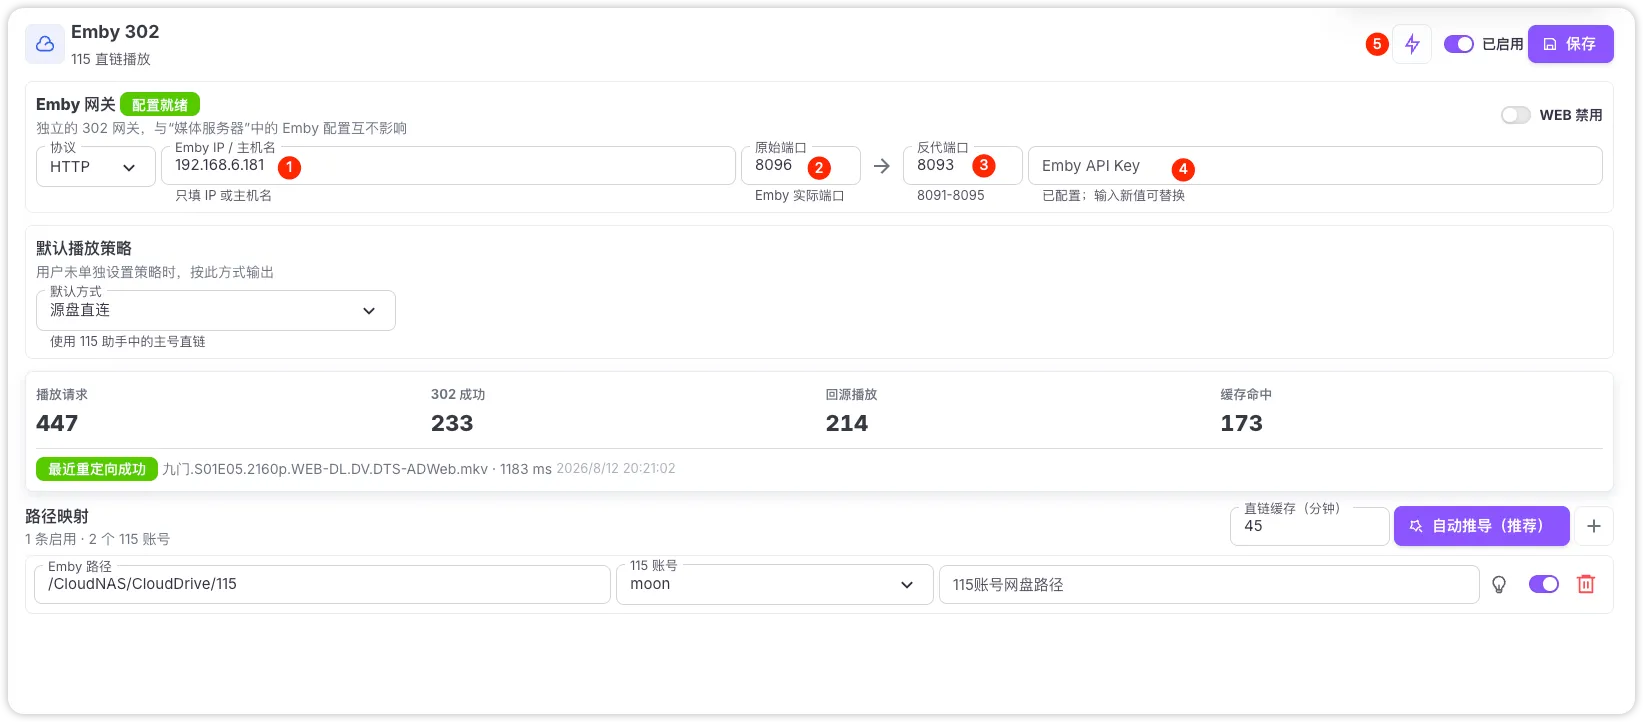Image resolution: width=1643 pixels, height=722 pixels.
Task: Open the 115 账号 moon dropdown
Action: click(x=775, y=584)
